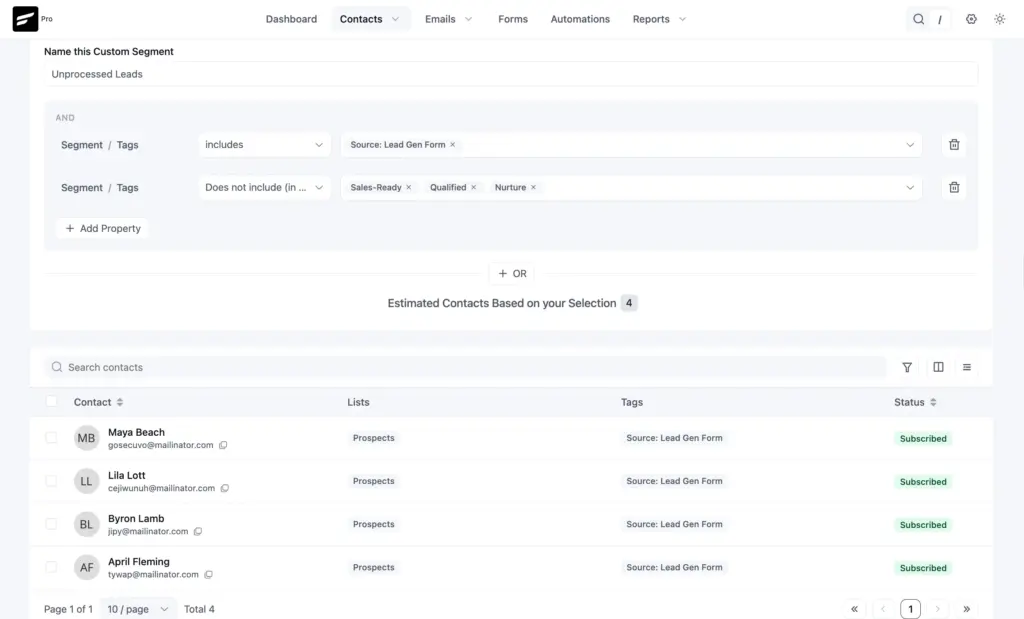Check Byron Lamb's row checkbox
The height and width of the screenshot is (619, 1024).
tap(51, 524)
